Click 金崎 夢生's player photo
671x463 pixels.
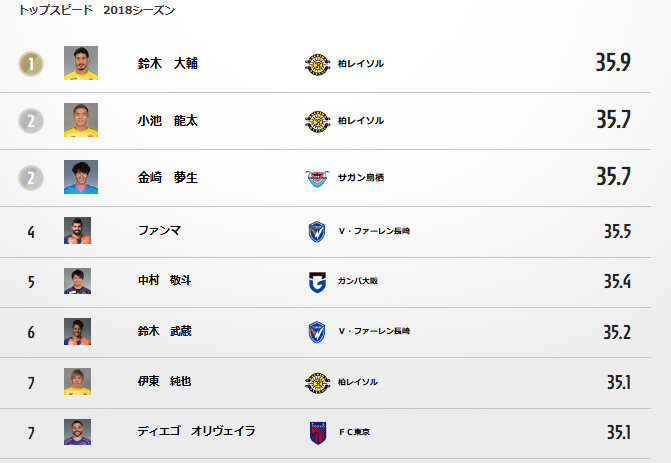[81, 177]
